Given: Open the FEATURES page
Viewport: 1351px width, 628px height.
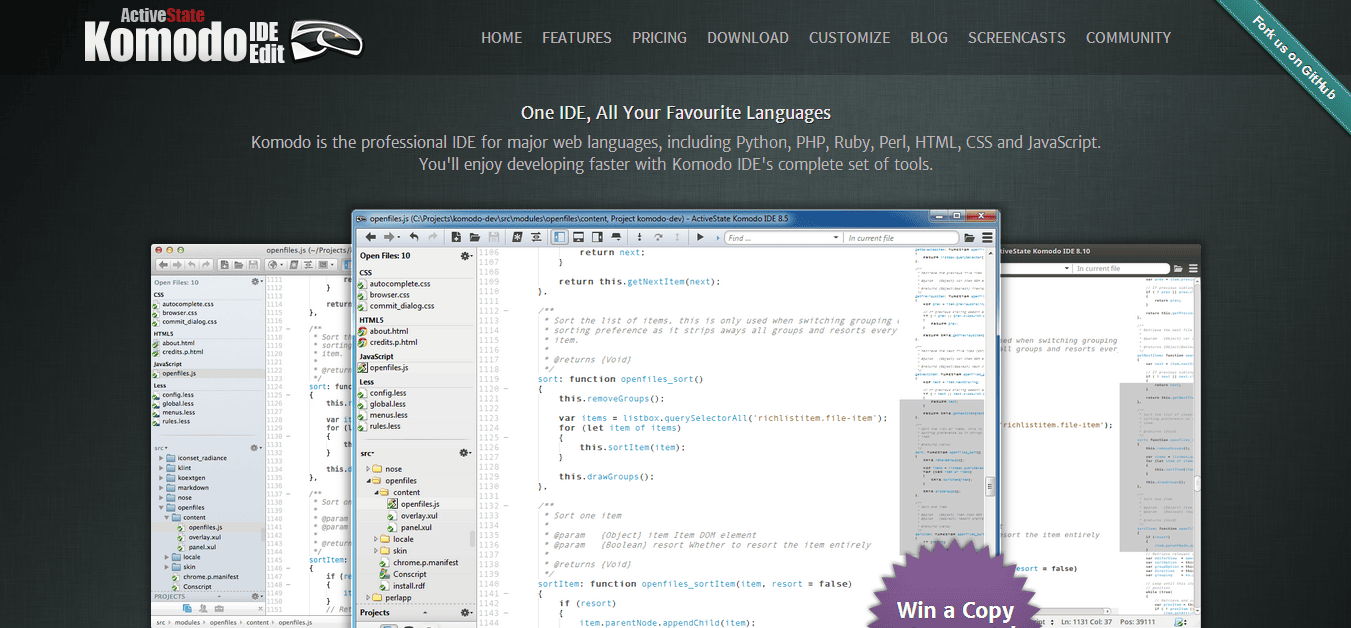Looking at the screenshot, I should tap(577, 38).
